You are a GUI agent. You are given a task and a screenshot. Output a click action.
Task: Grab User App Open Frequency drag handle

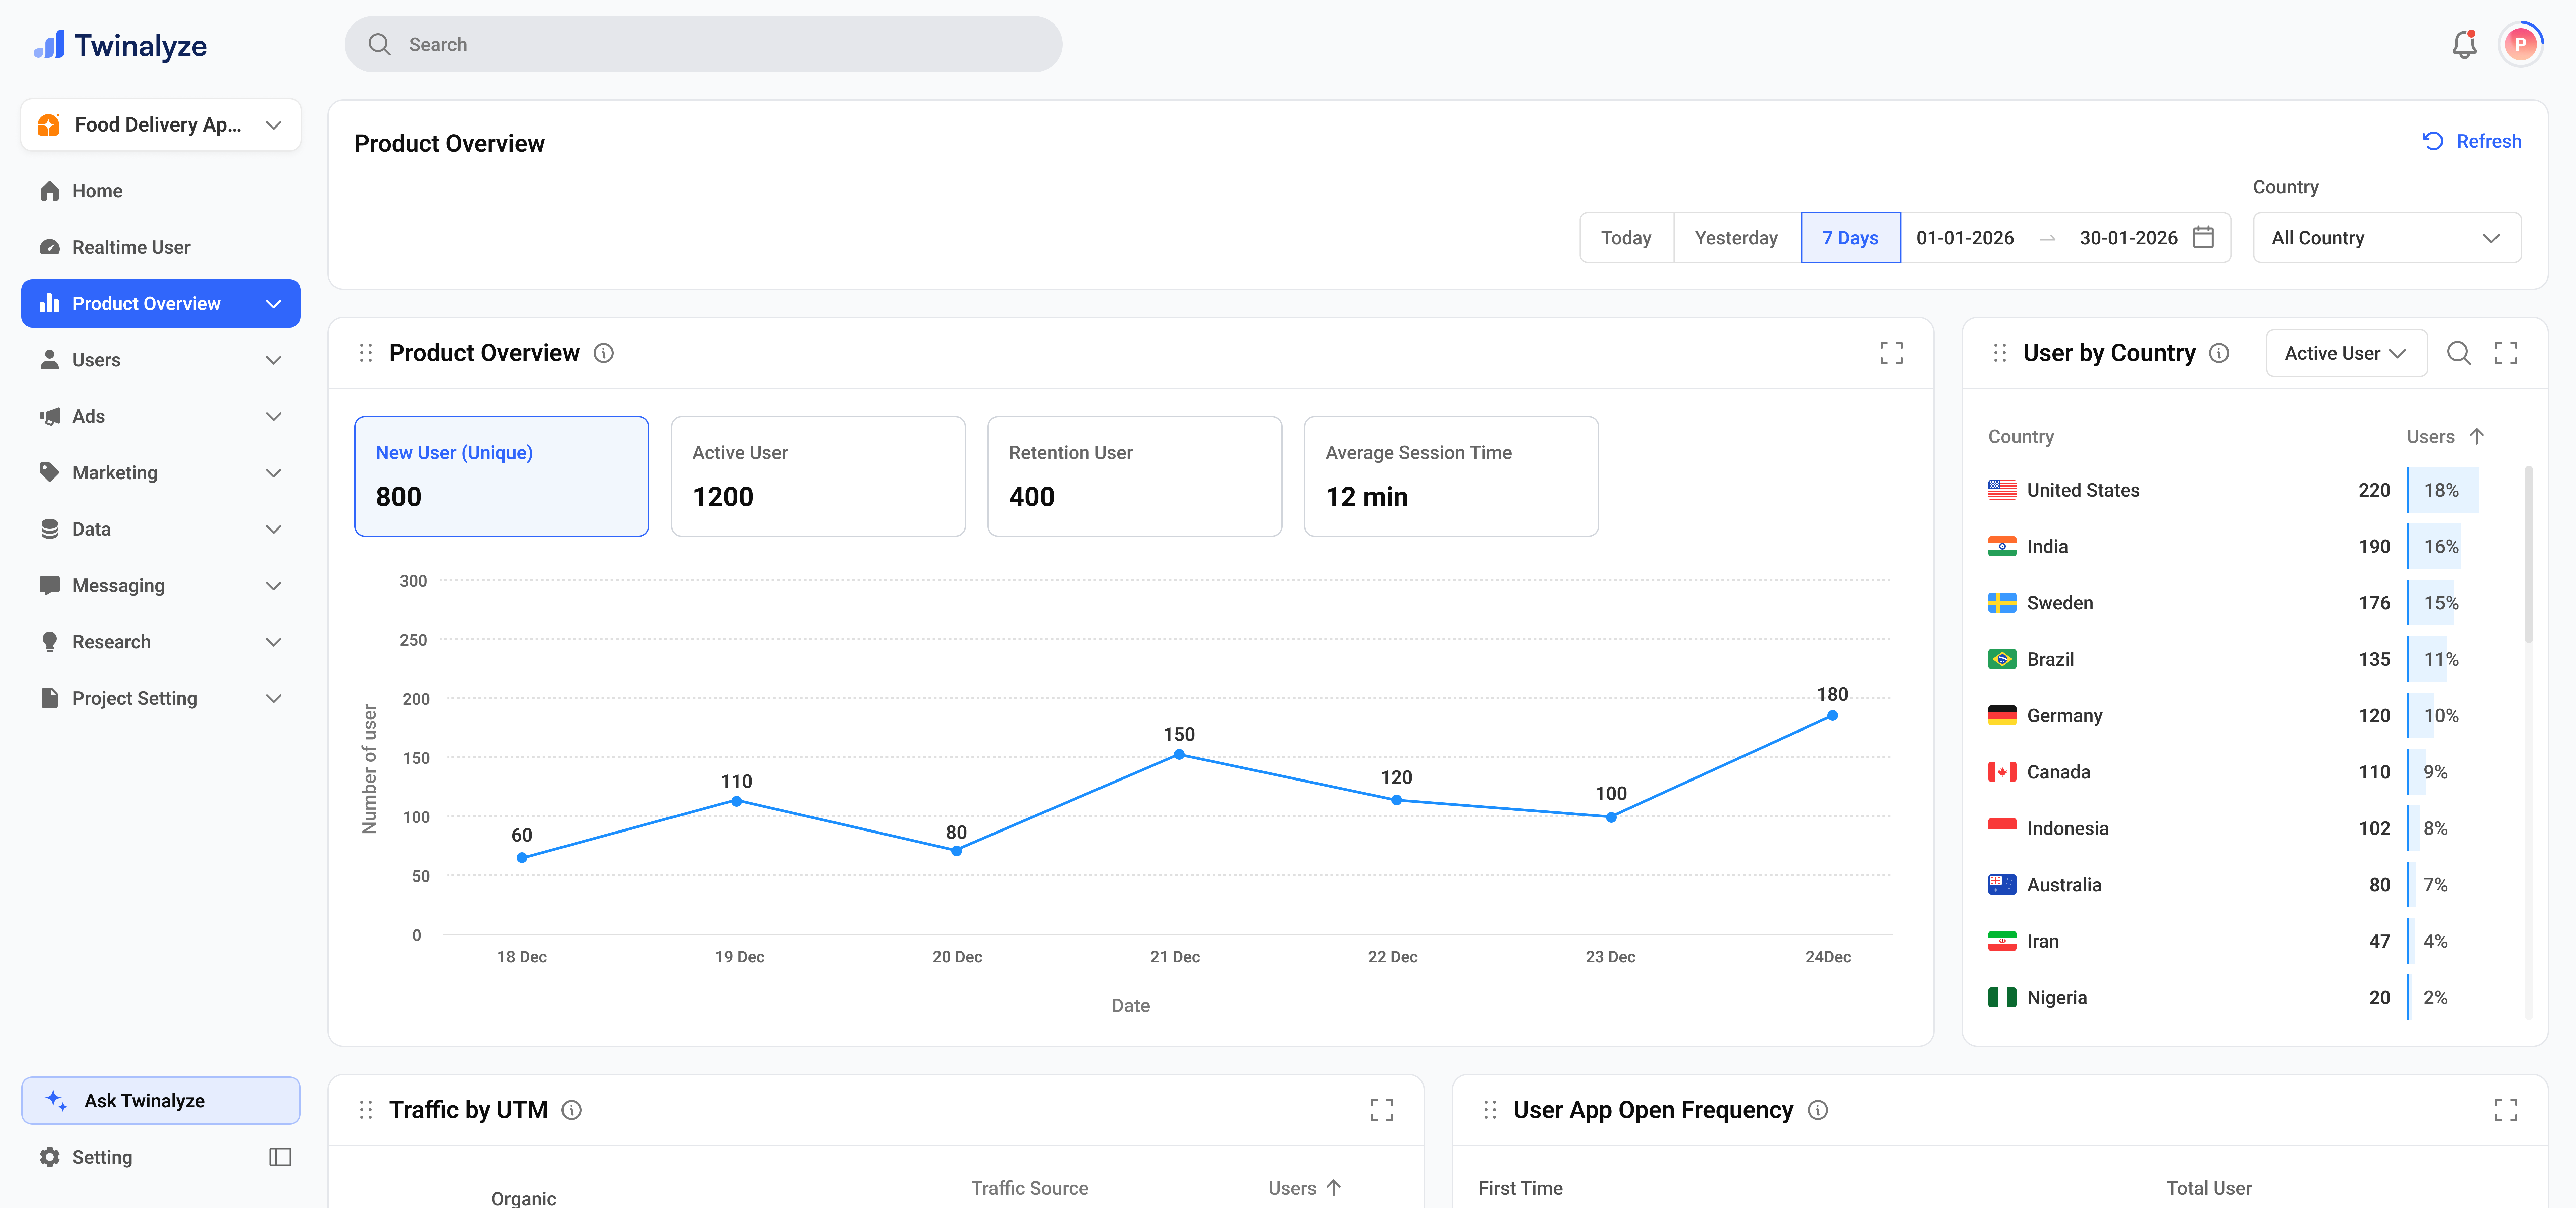(x=1490, y=1110)
